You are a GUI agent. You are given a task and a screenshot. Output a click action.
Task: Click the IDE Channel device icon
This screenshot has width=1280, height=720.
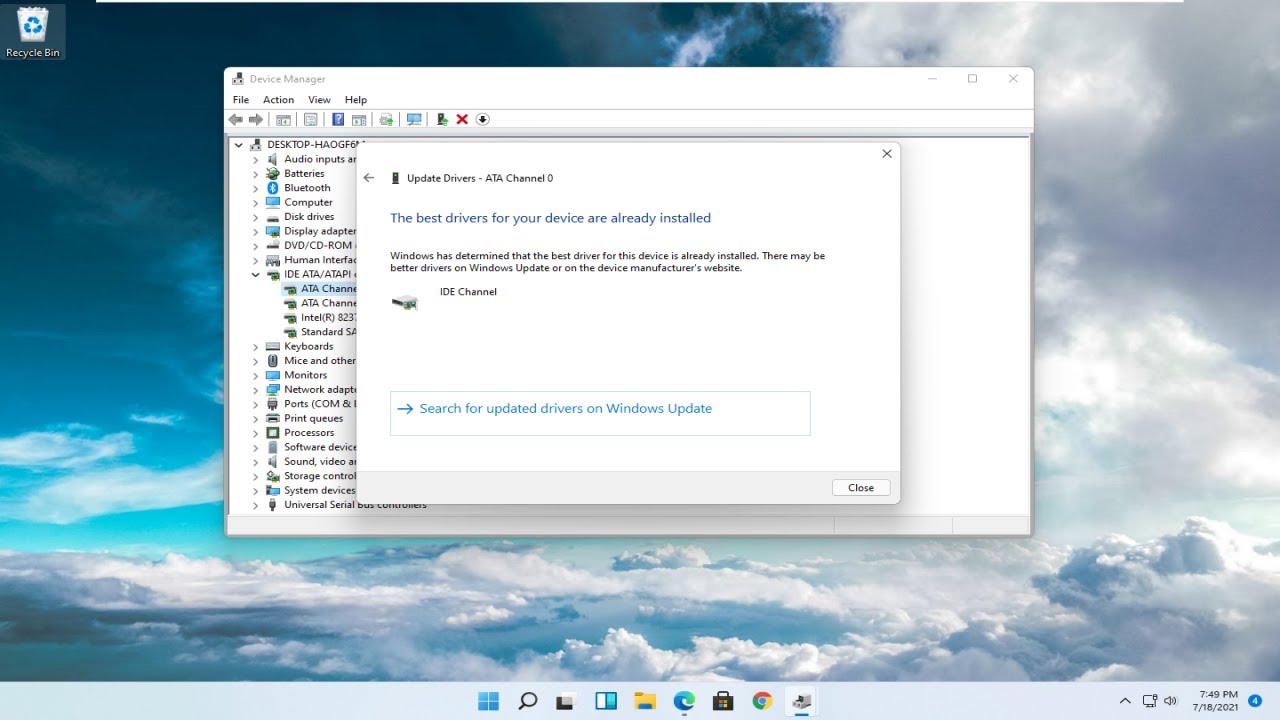(x=405, y=301)
